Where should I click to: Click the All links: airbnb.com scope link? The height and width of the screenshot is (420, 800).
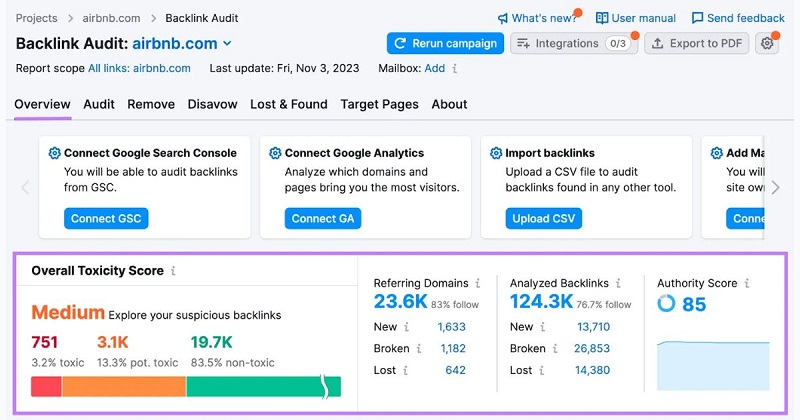(x=139, y=68)
